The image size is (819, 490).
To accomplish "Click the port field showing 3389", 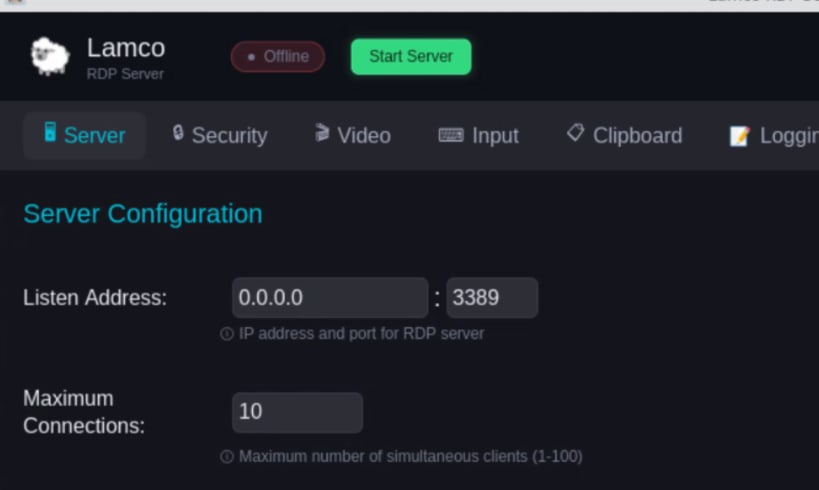I will coord(492,298).
